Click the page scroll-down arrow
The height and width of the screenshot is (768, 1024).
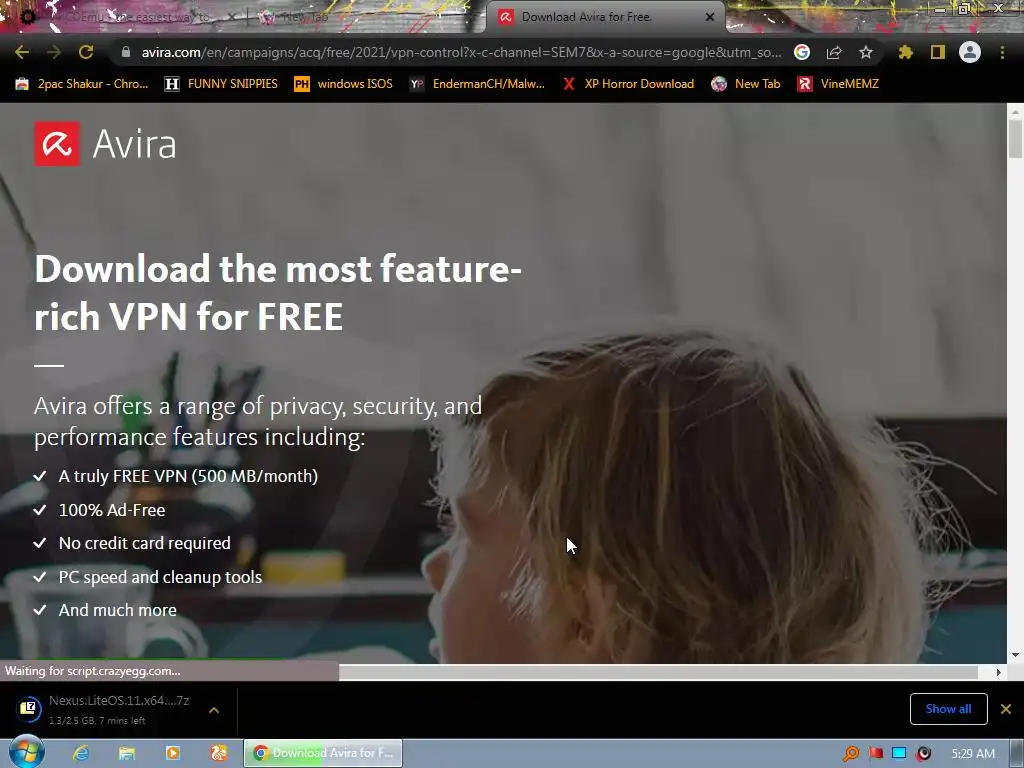tap(1015, 654)
